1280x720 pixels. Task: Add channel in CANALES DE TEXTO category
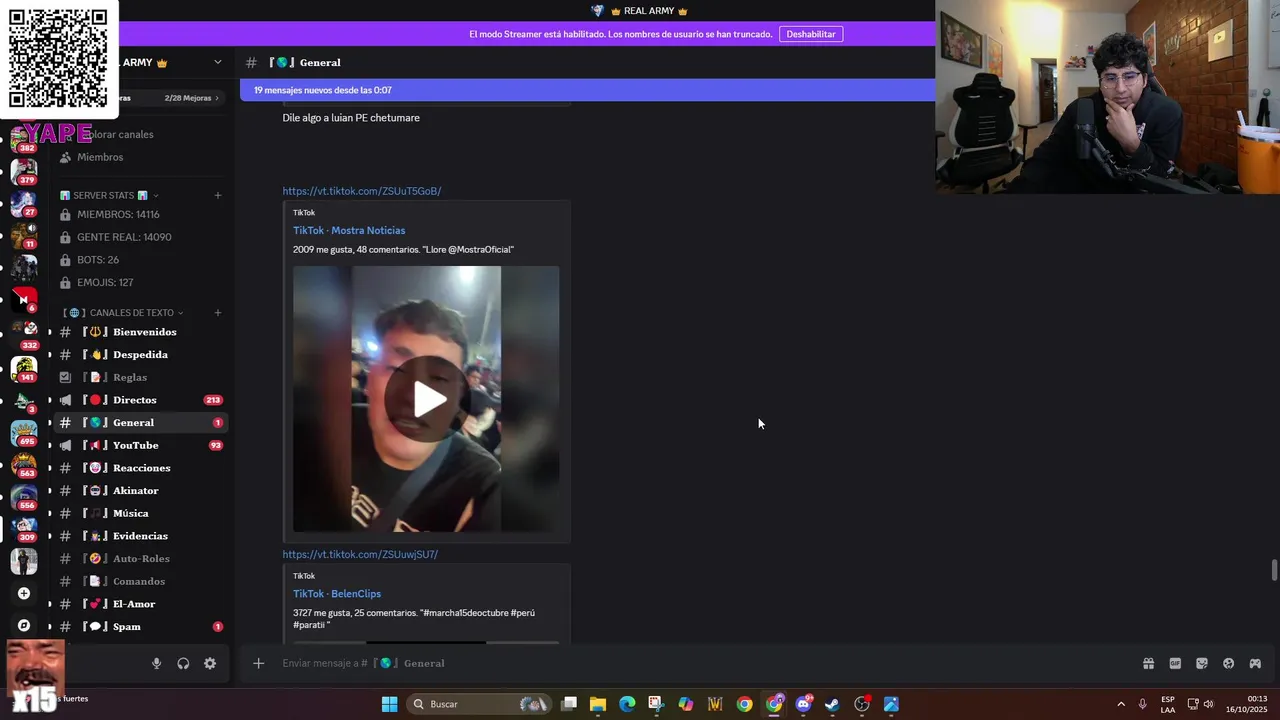pos(218,313)
